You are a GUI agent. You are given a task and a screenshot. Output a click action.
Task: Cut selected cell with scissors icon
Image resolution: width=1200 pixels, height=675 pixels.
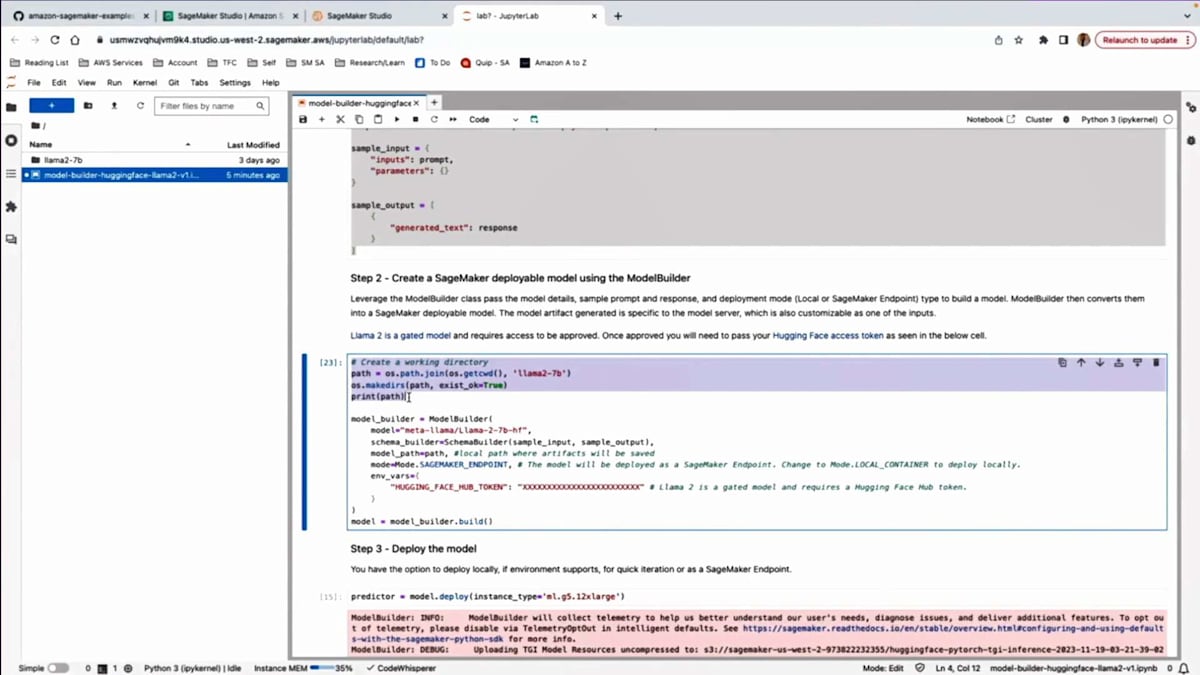tap(340, 119)
